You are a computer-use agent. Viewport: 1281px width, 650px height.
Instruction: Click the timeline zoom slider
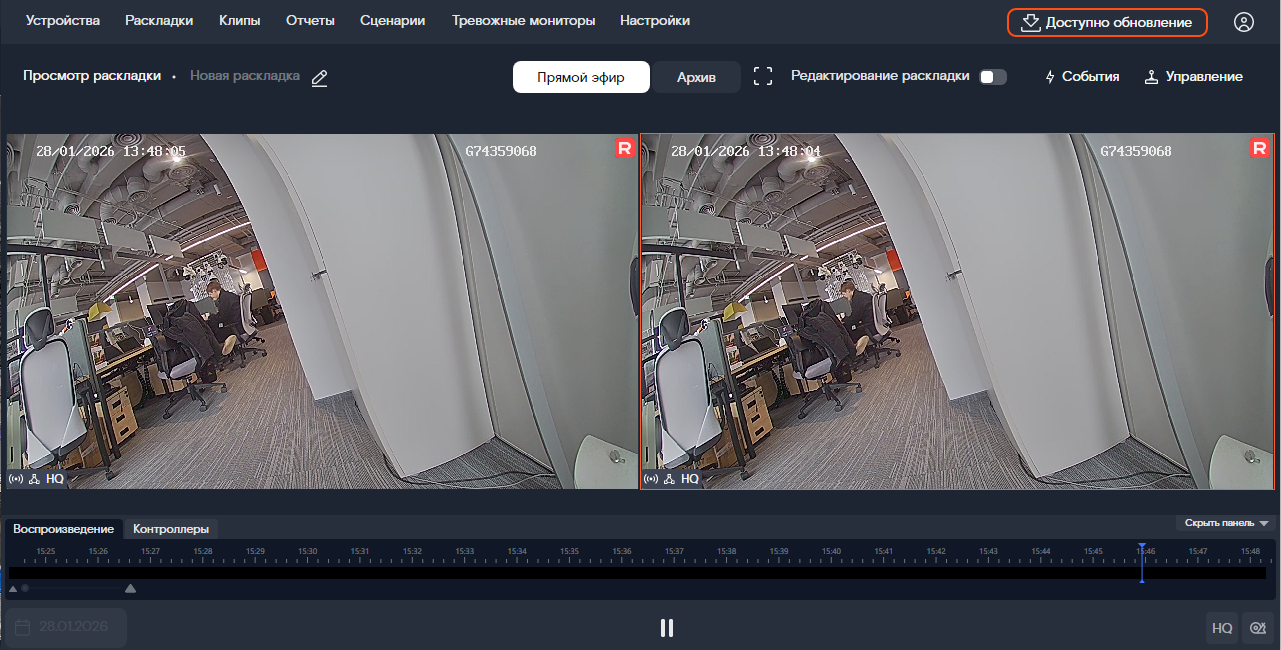click(72, 588)
